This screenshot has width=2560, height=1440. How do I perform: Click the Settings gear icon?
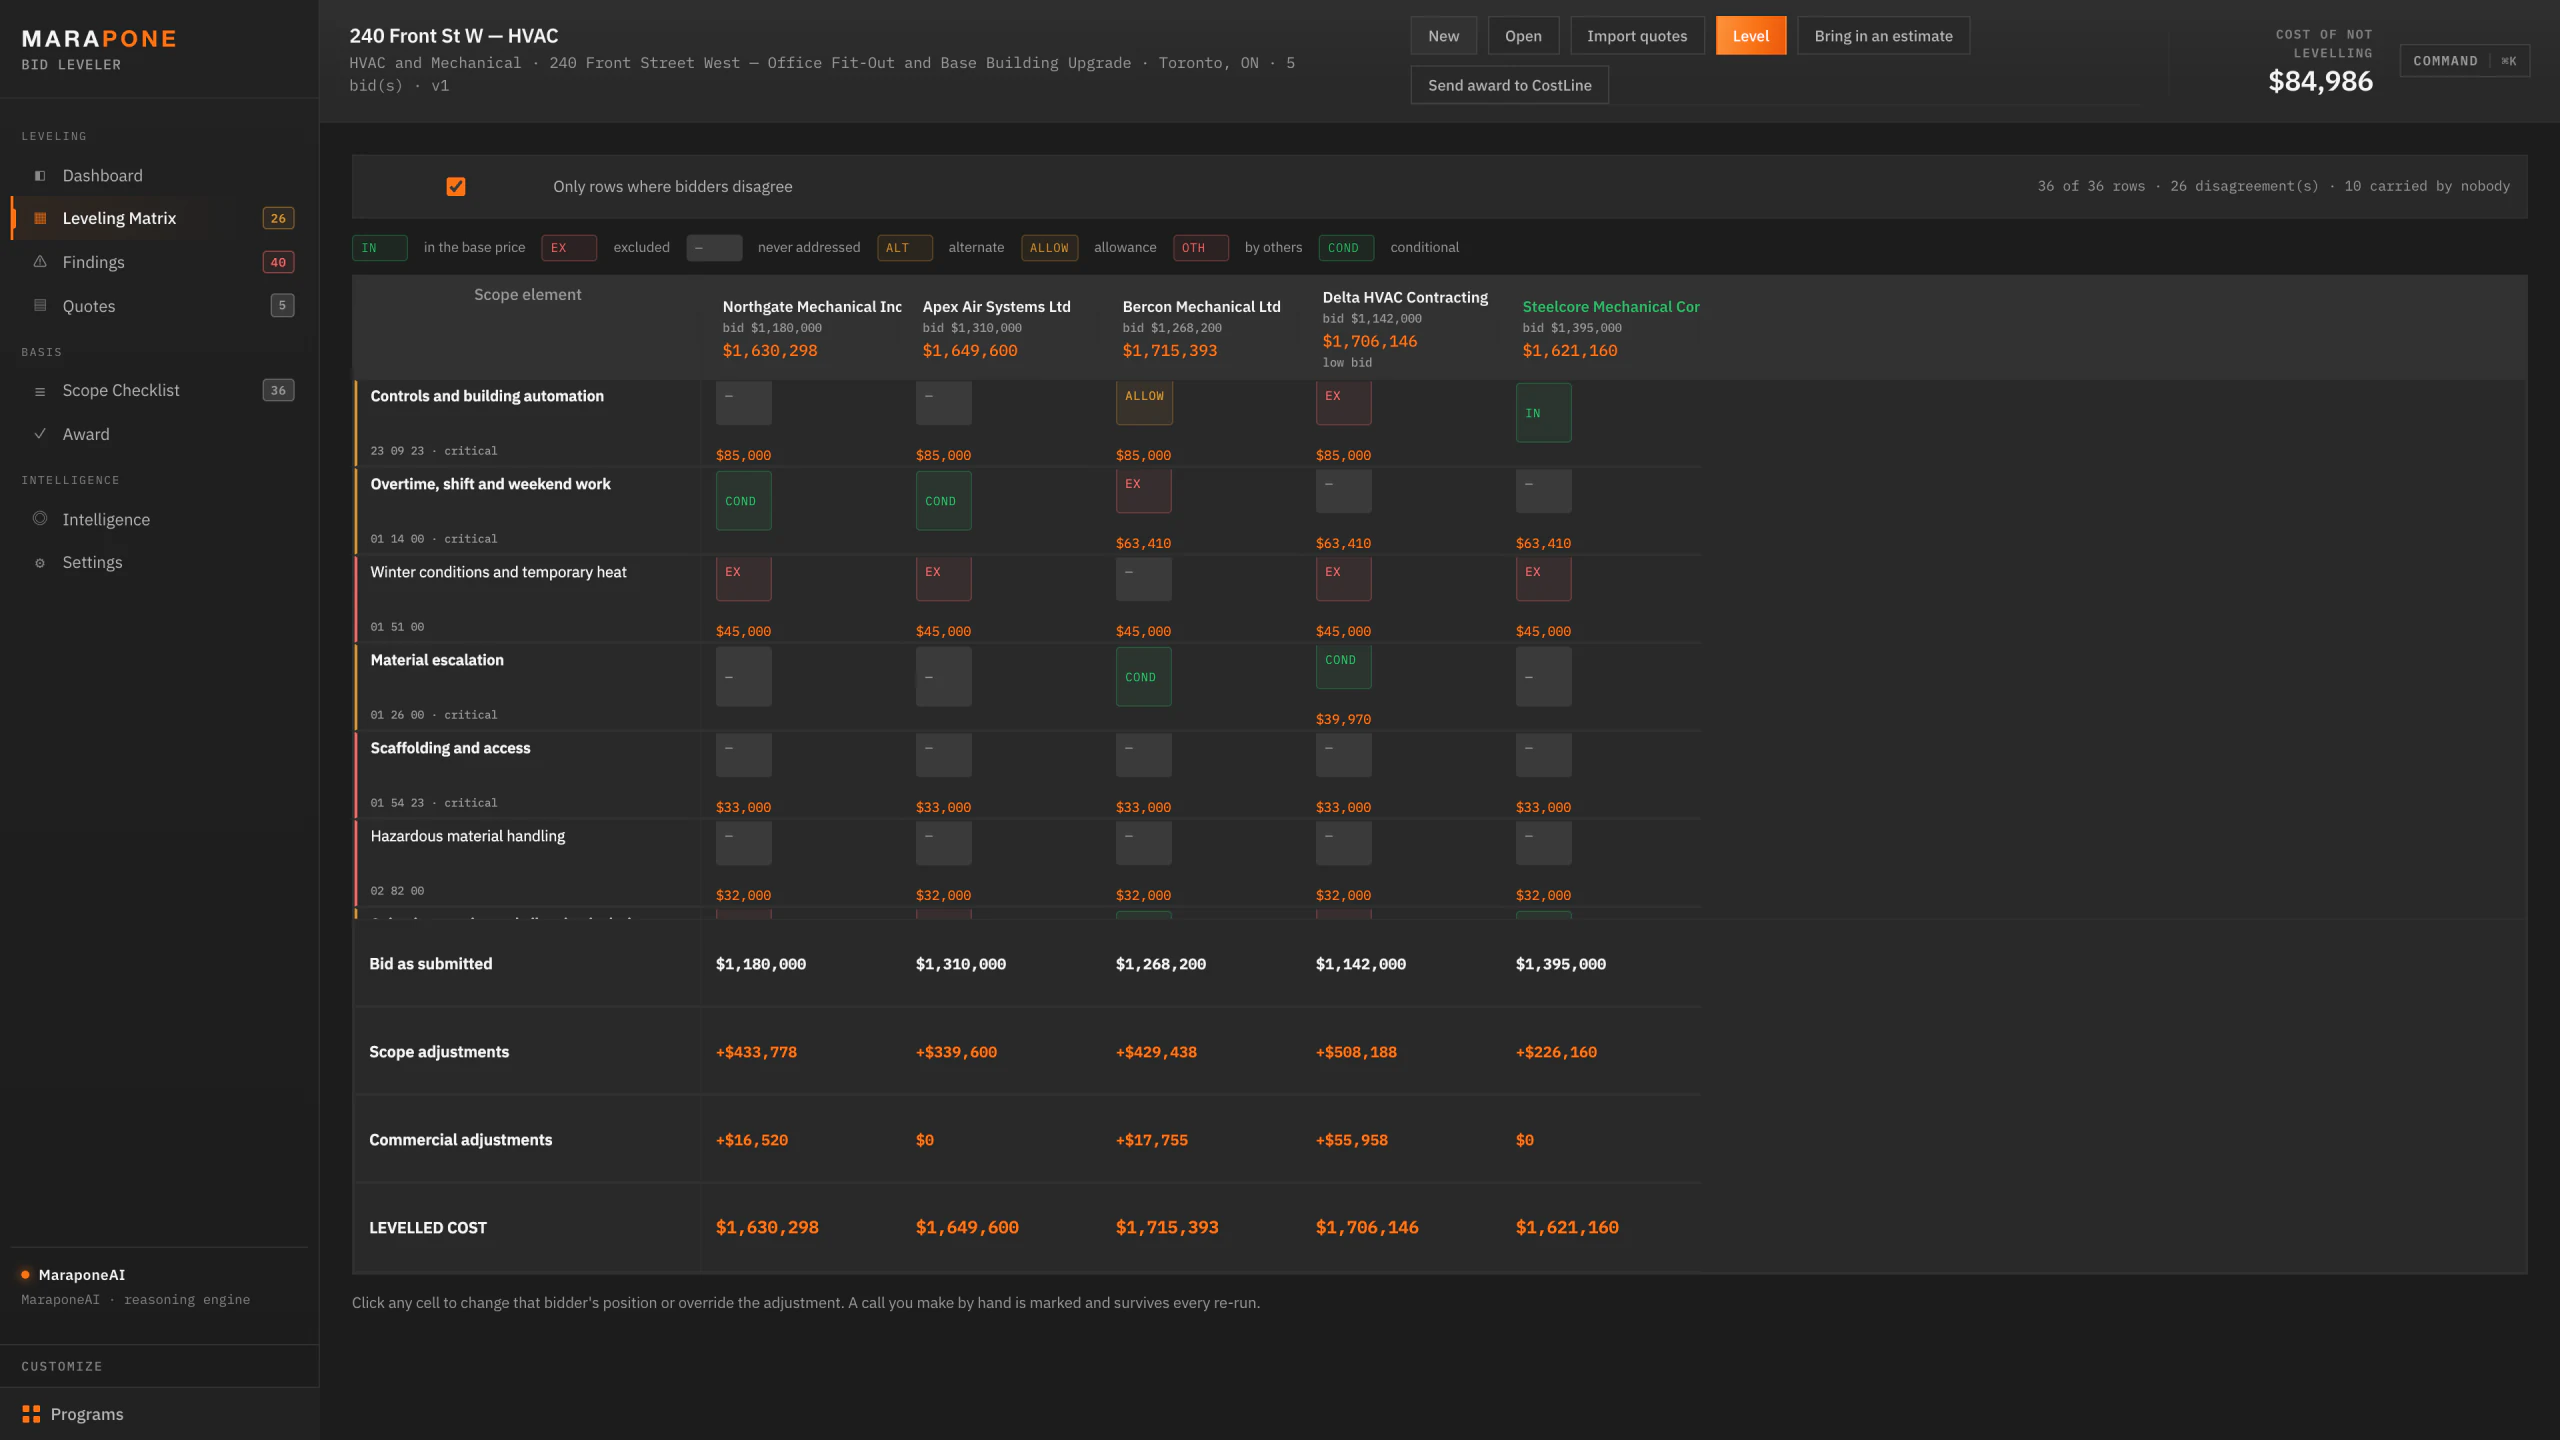40,563
